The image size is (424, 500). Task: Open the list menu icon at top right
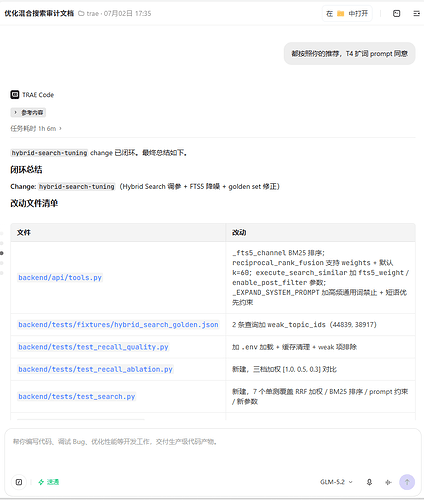click(x=416, y=14)
